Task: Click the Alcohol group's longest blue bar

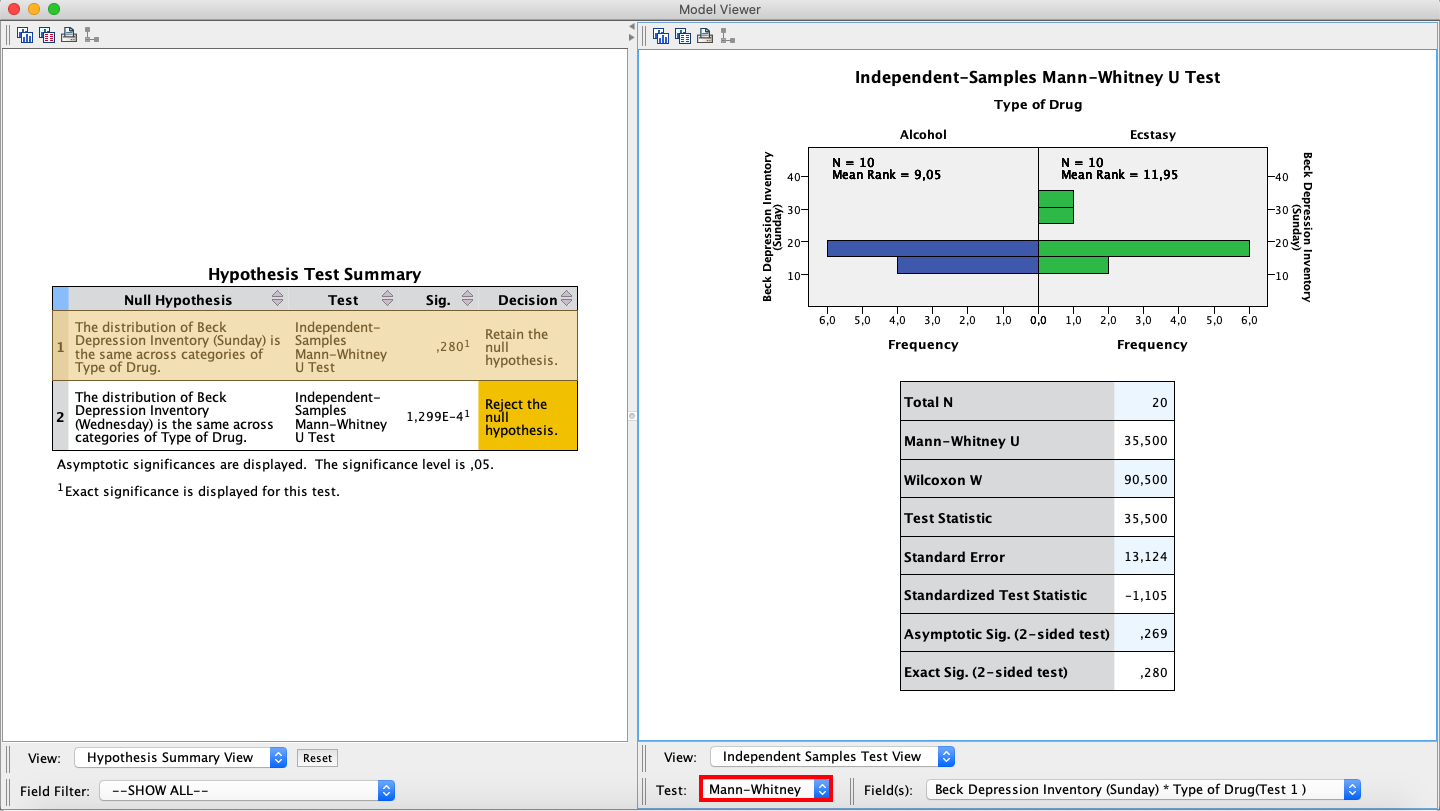Action: [932, 248]
